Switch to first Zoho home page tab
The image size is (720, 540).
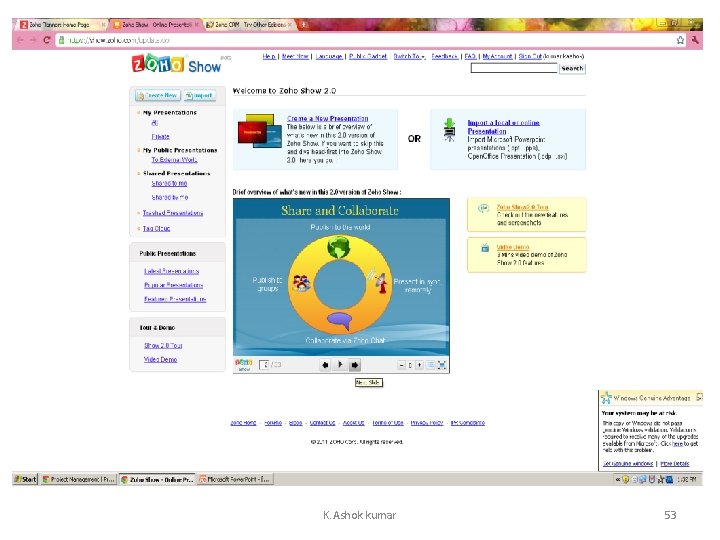pos(60,25)
